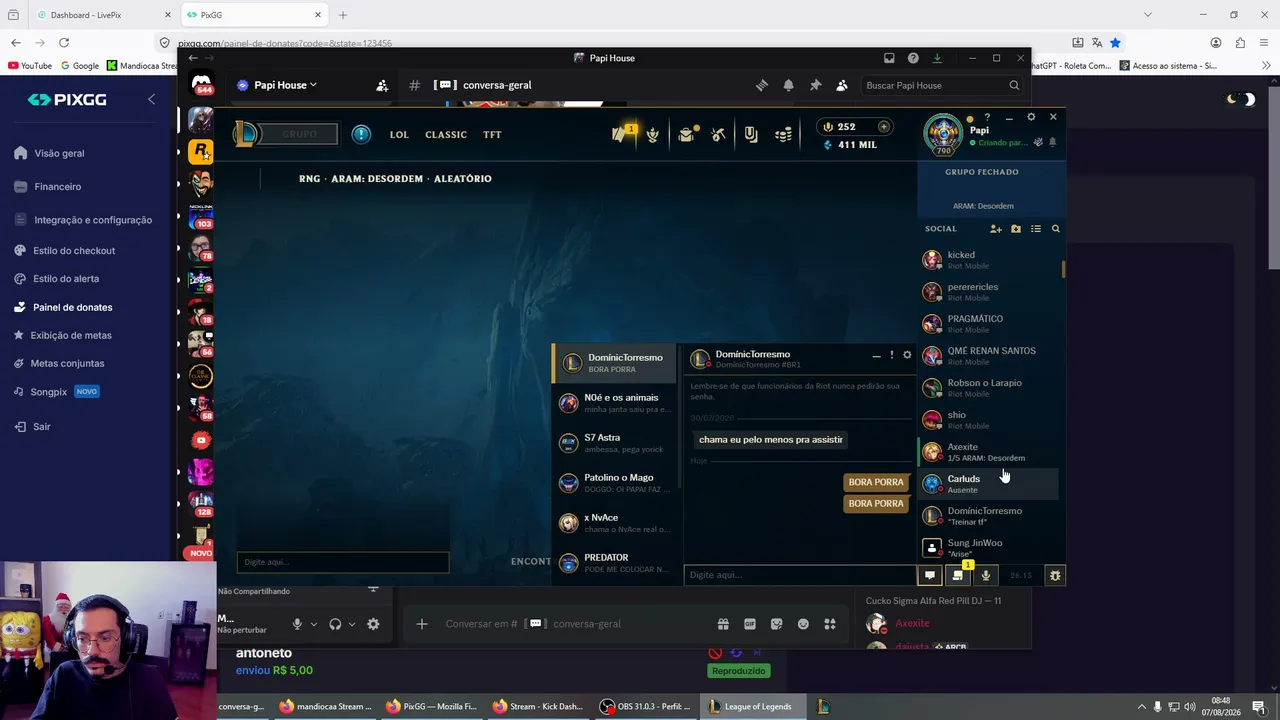Minimize the DomínicTorresmo chat window
The width and height of the screenshot is (1280, 720).
tap(876, 355)
